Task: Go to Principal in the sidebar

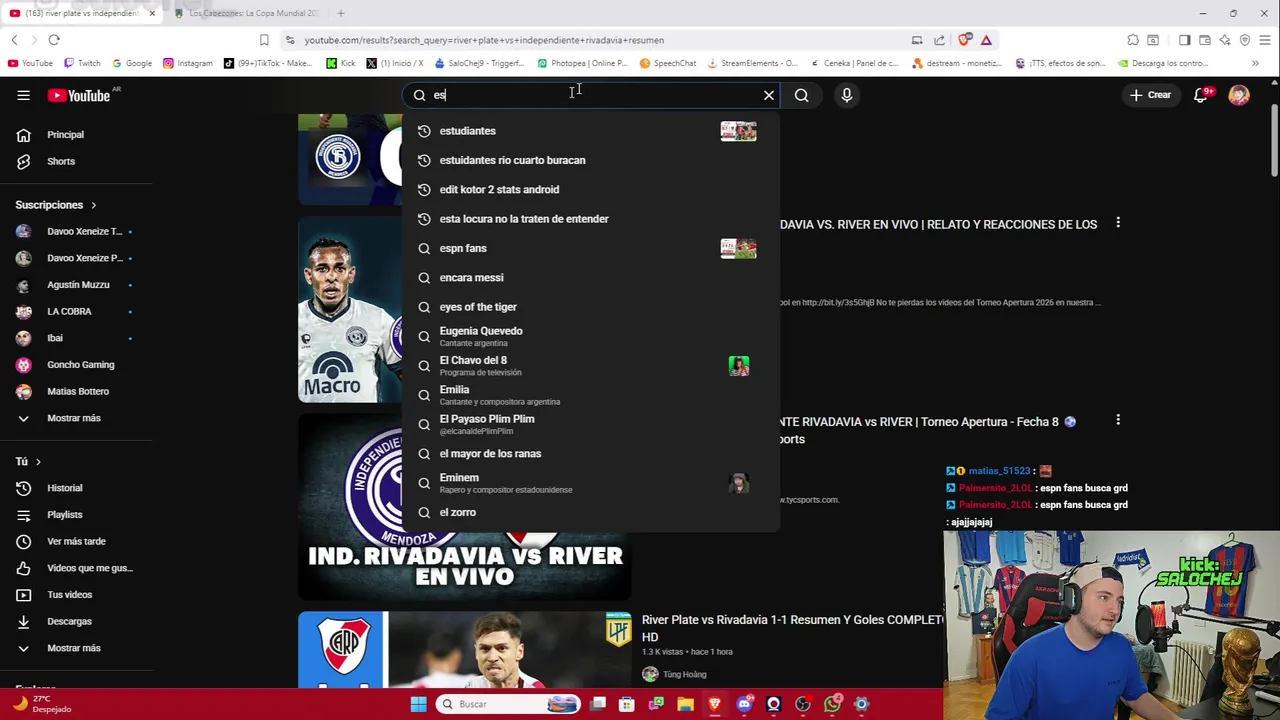Action: tap(74, 135)
